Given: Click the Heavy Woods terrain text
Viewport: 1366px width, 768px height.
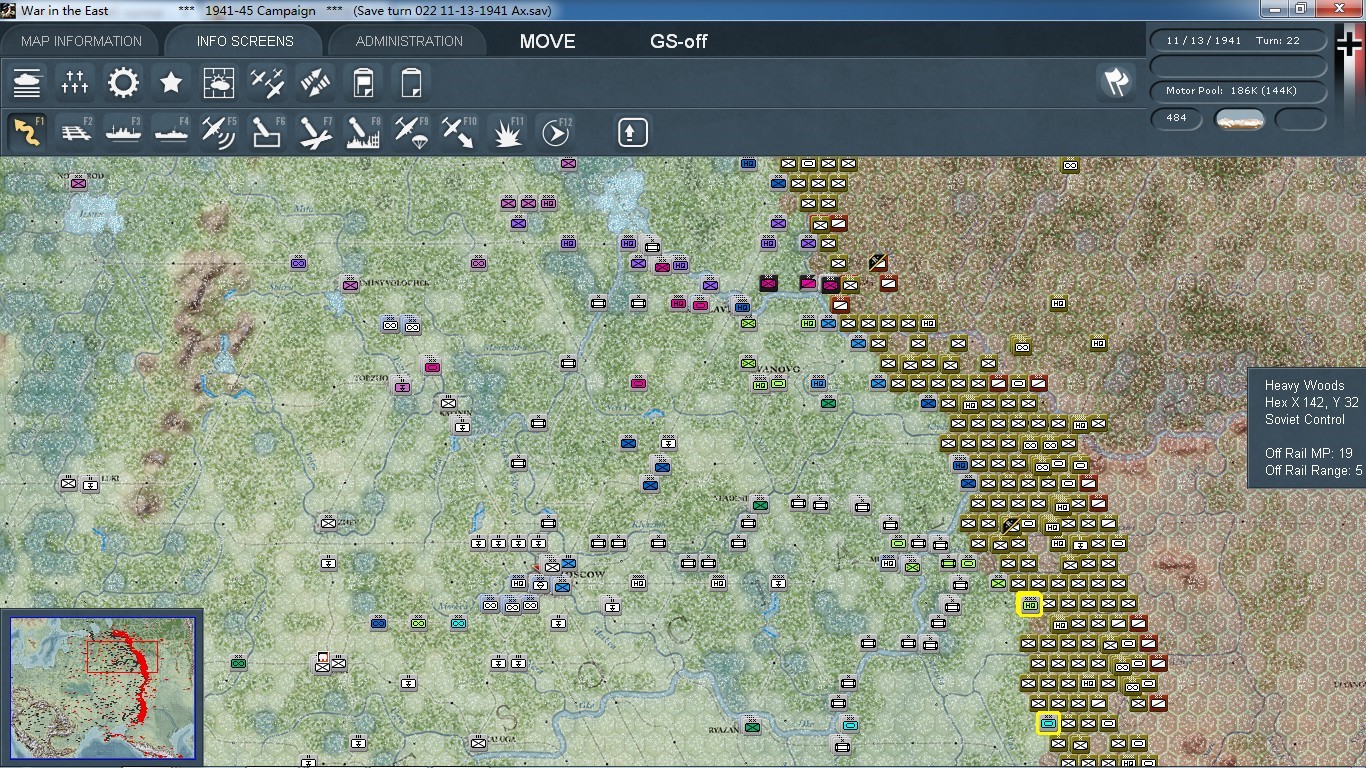Looking at the screenshot, I should 1304,385.
